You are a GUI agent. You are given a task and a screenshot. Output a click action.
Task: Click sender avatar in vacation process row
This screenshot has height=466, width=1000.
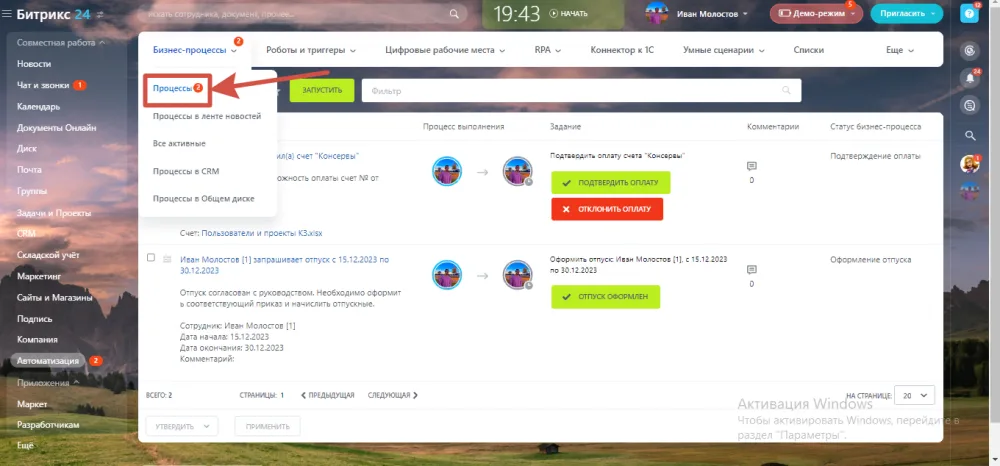(446, 275)
